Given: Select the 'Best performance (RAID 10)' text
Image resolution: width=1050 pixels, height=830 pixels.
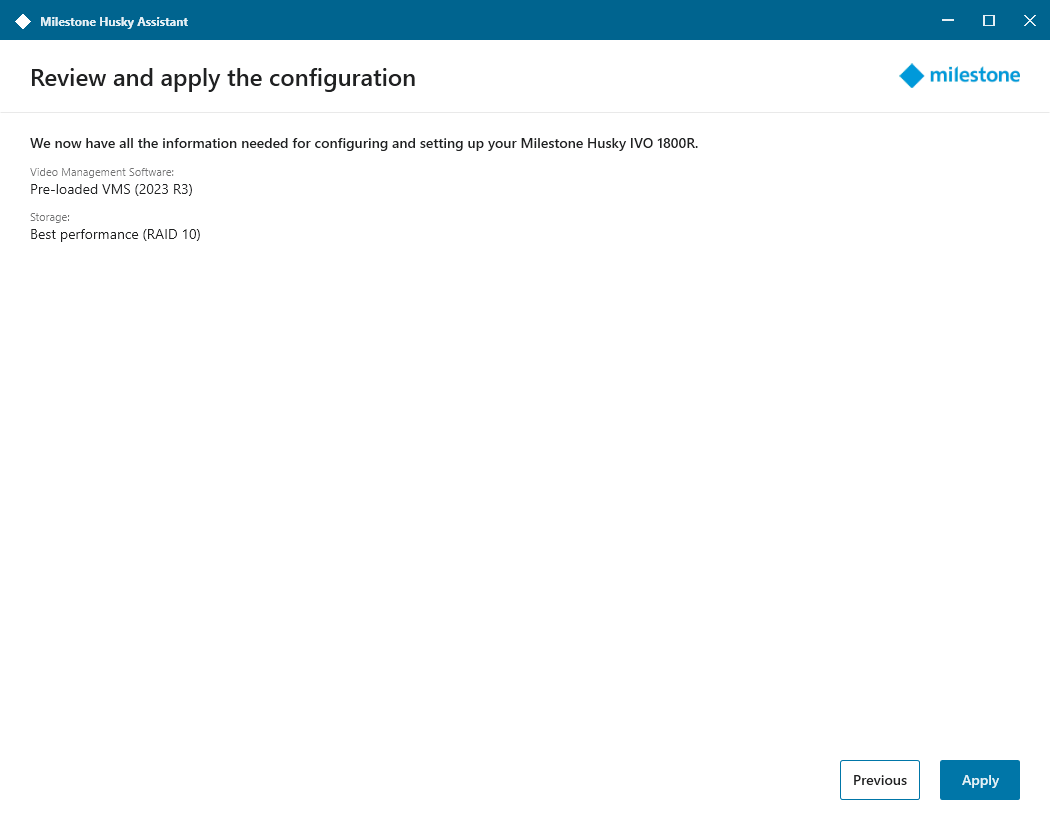Looking at the screenshot, I should point(115,234).
